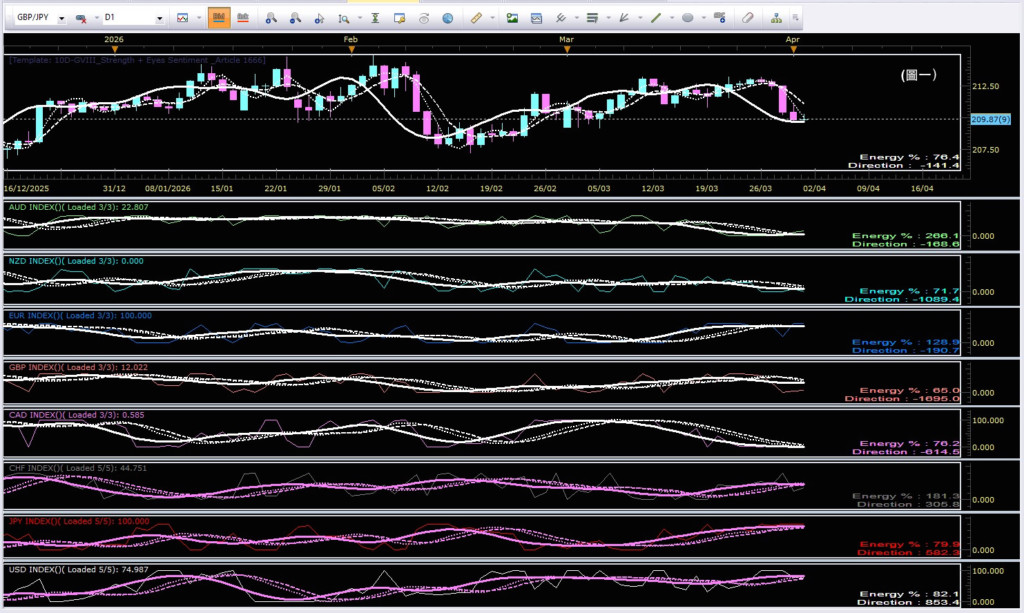Click the zoom in magnifier icon
This screenshot has width=1024, height=613.
tap(270, 18)
